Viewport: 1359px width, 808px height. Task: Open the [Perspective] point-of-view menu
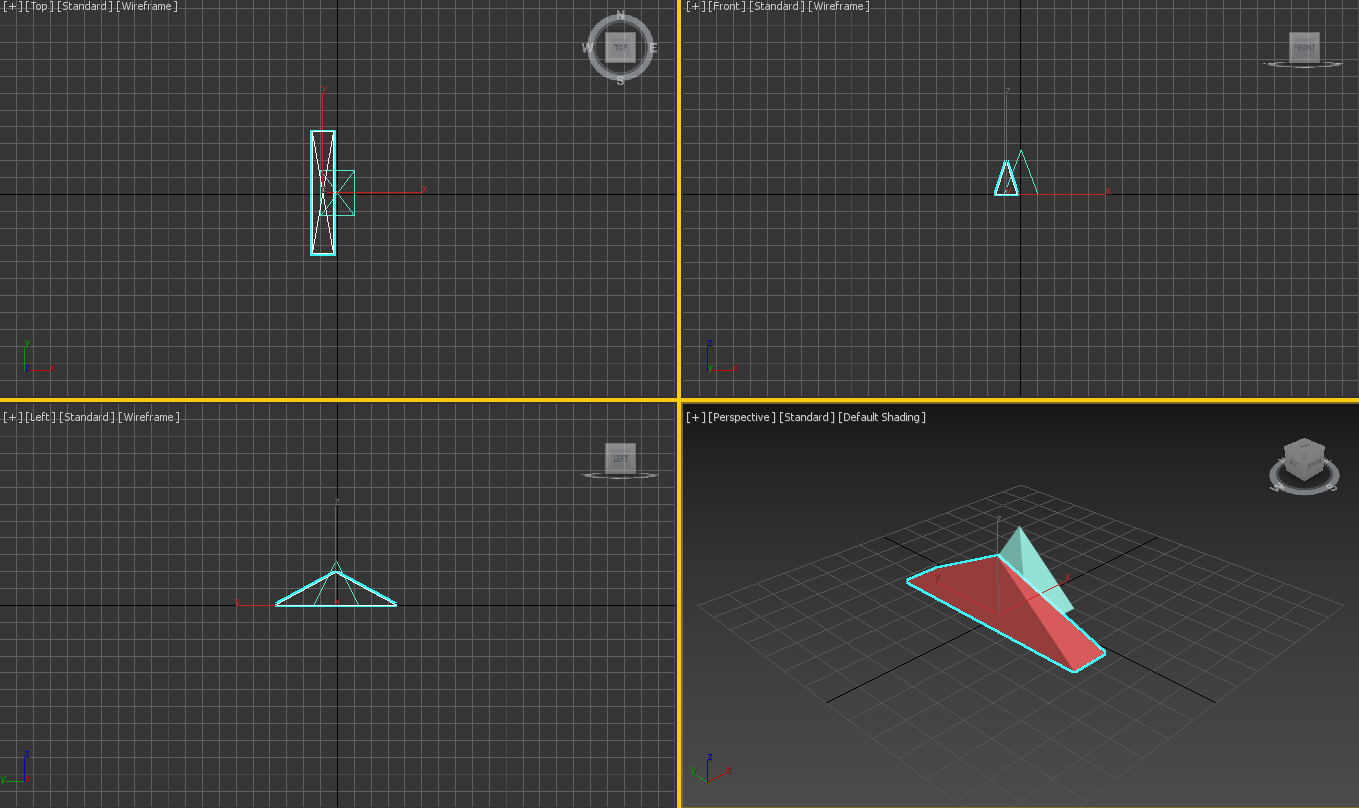tap(743, 417)
